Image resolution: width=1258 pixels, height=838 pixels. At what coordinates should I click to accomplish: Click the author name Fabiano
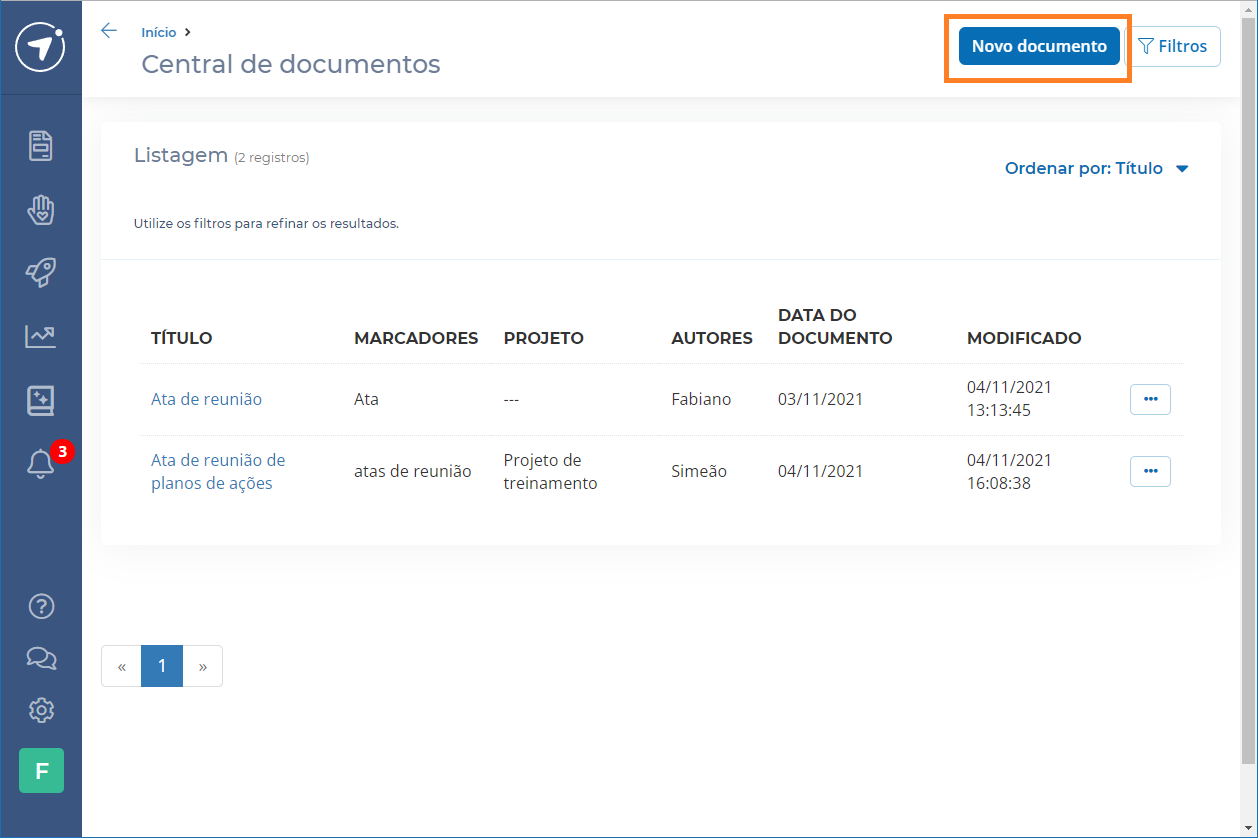click(701, 399)
